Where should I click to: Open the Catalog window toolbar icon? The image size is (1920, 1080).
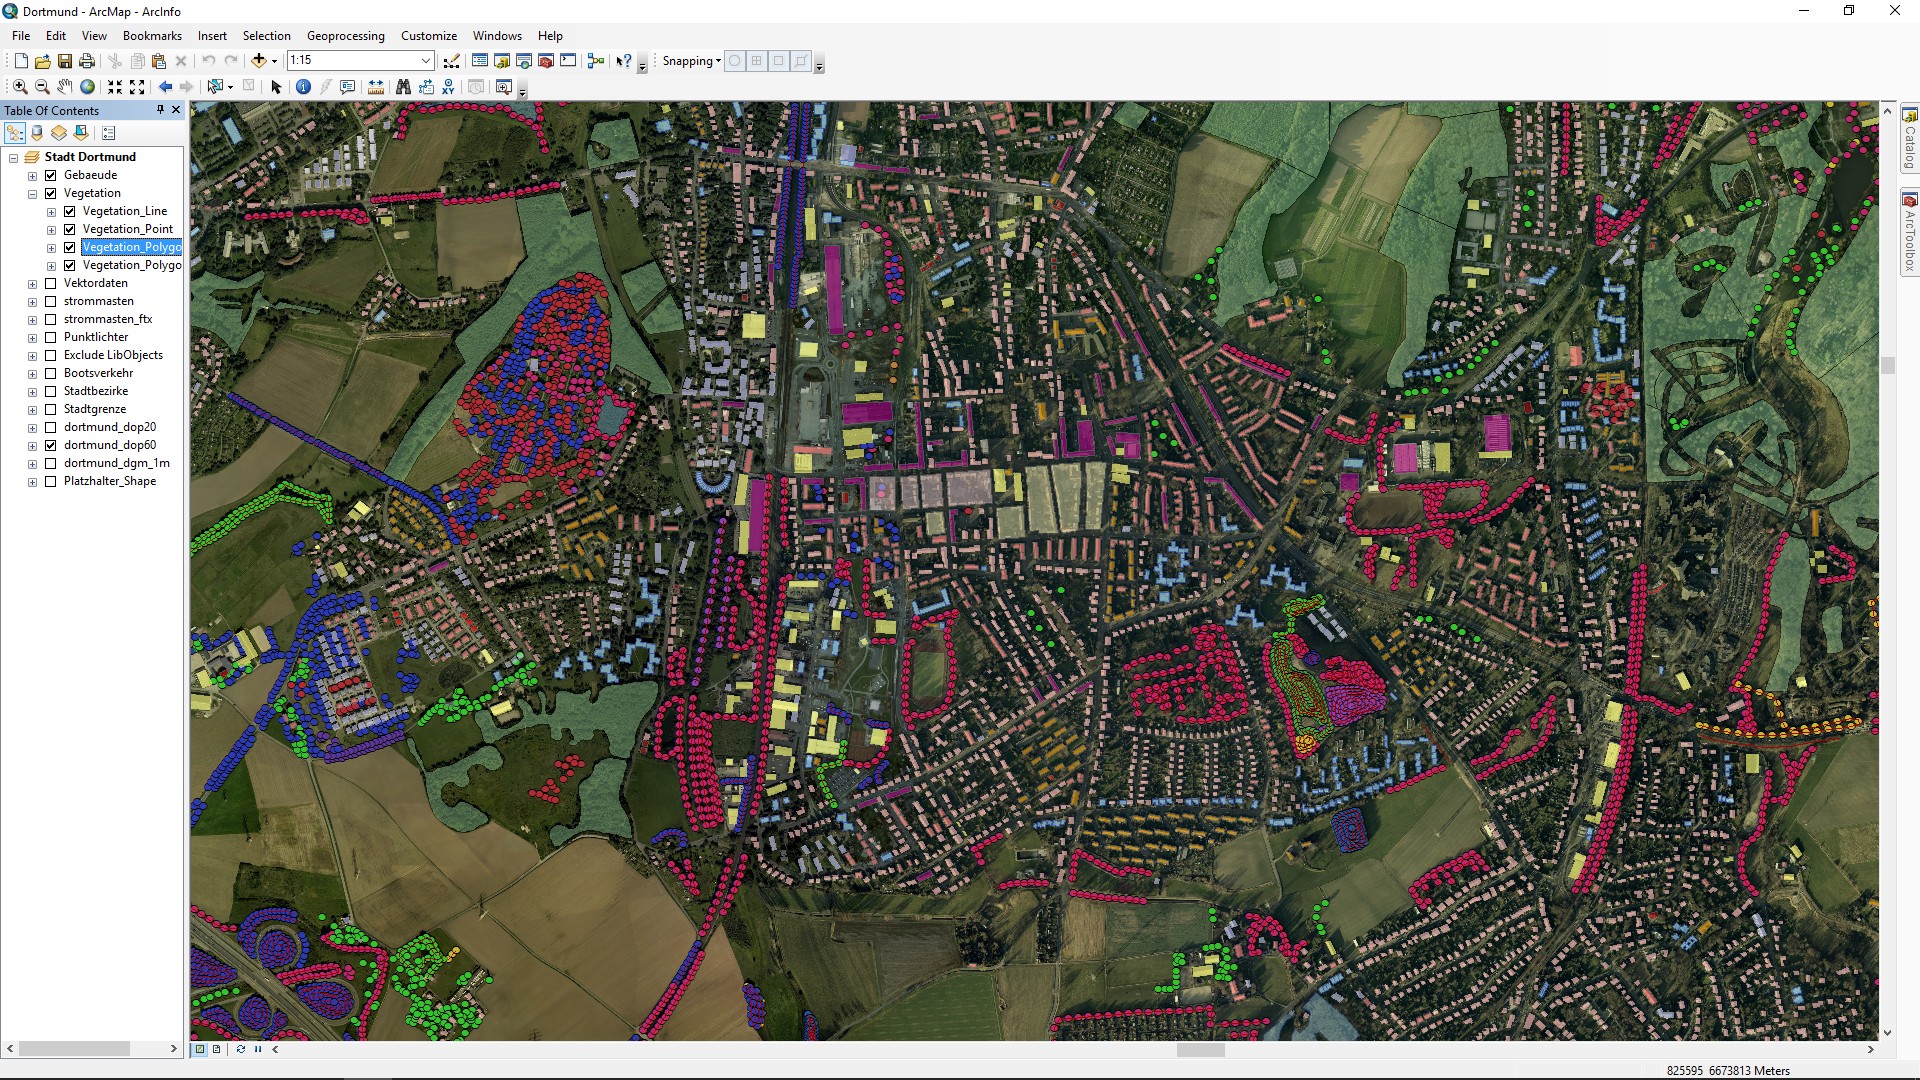(x=502, y=61)
